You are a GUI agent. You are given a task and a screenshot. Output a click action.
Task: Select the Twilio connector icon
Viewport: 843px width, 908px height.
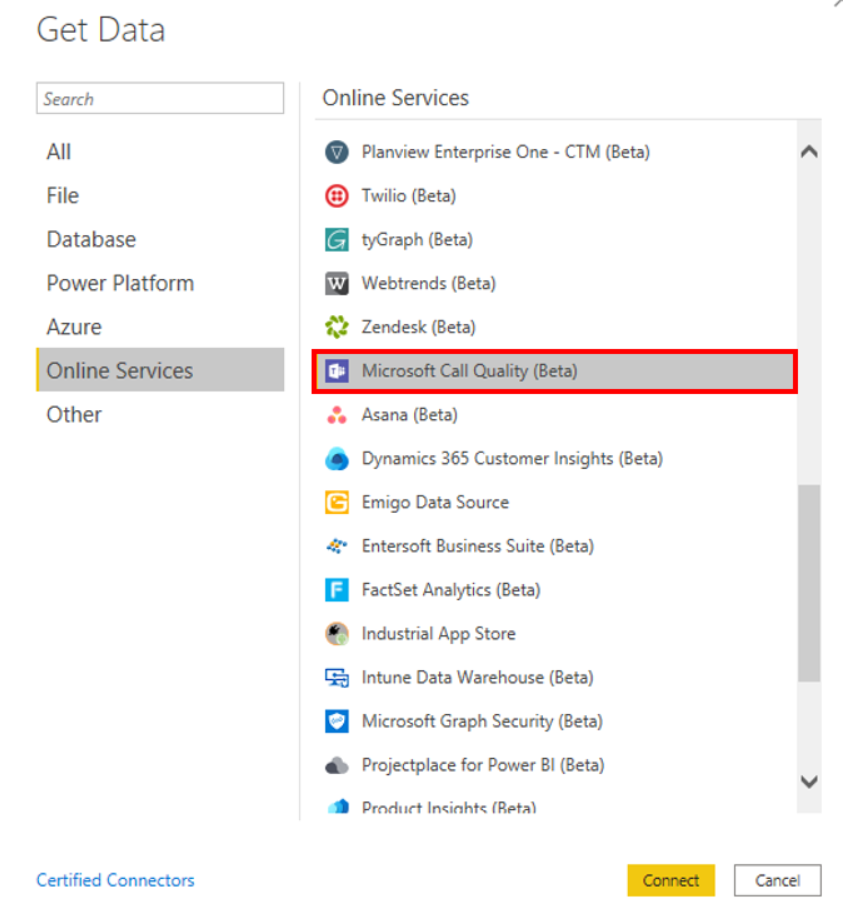(x=336, y=196)
